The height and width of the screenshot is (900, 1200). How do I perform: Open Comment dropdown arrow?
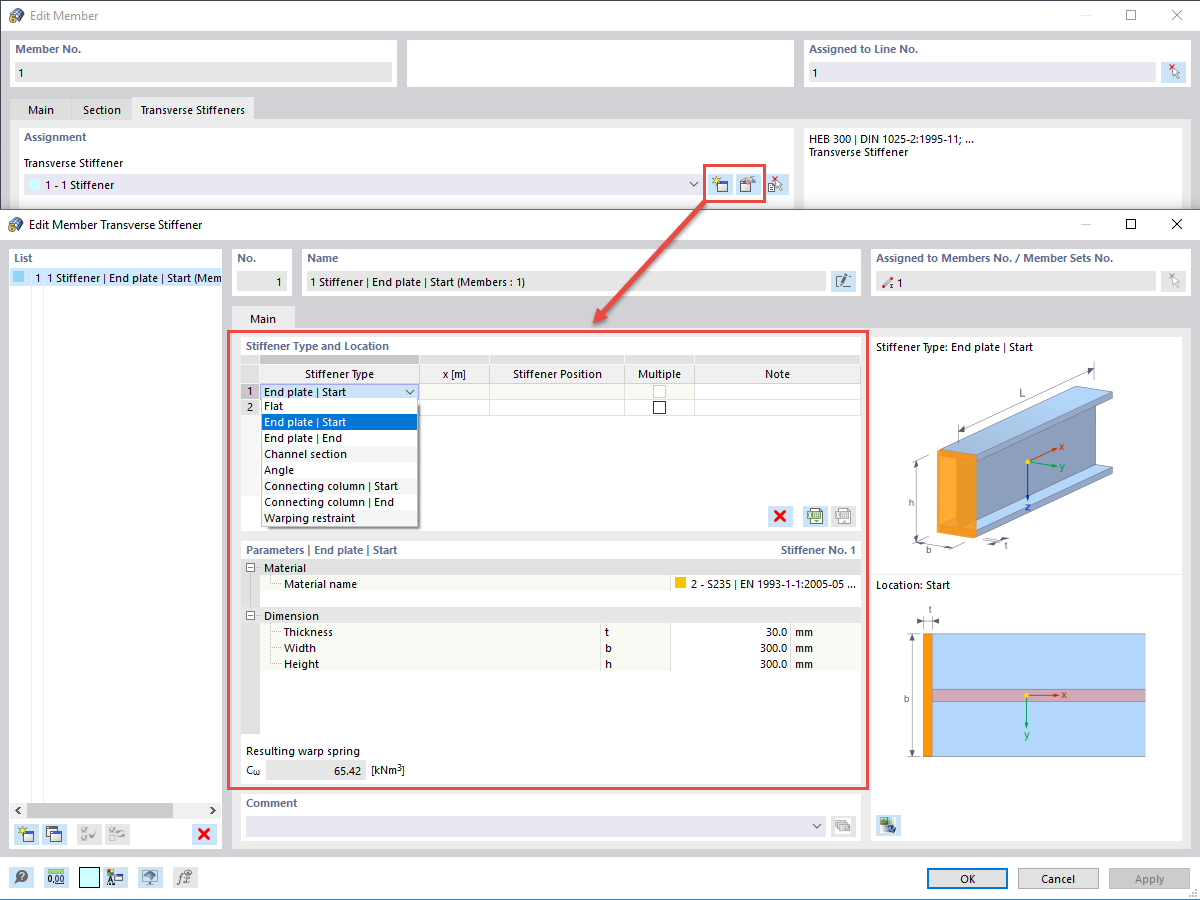coord(819,826)
